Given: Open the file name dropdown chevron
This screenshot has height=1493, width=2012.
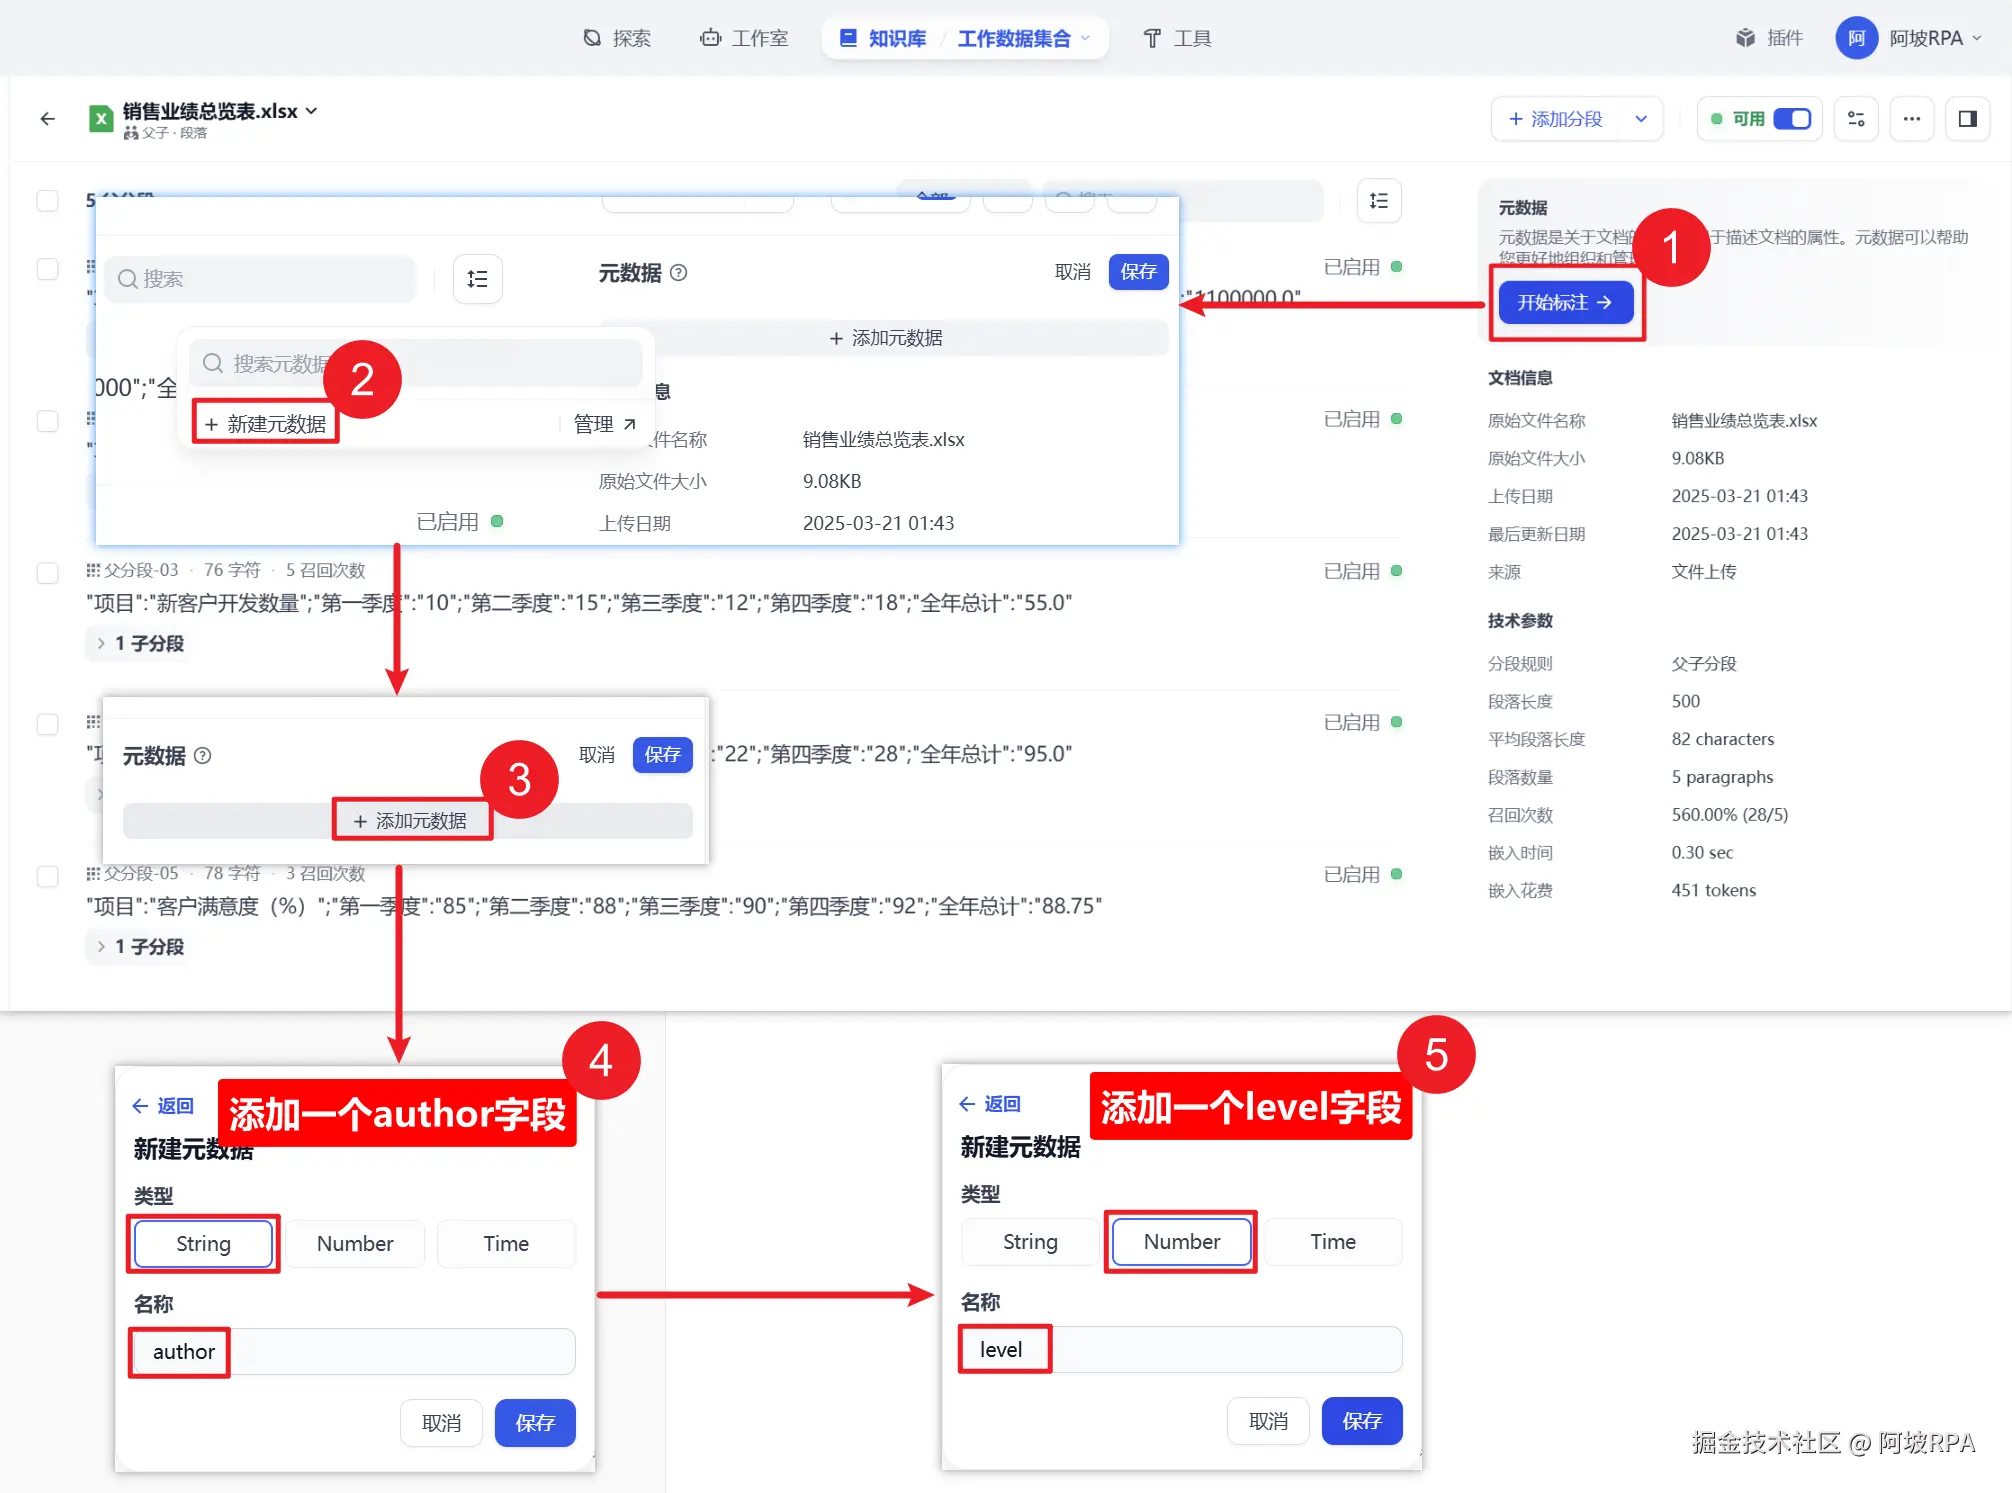Looking at the screenshot, I should (x=311, y=111).
